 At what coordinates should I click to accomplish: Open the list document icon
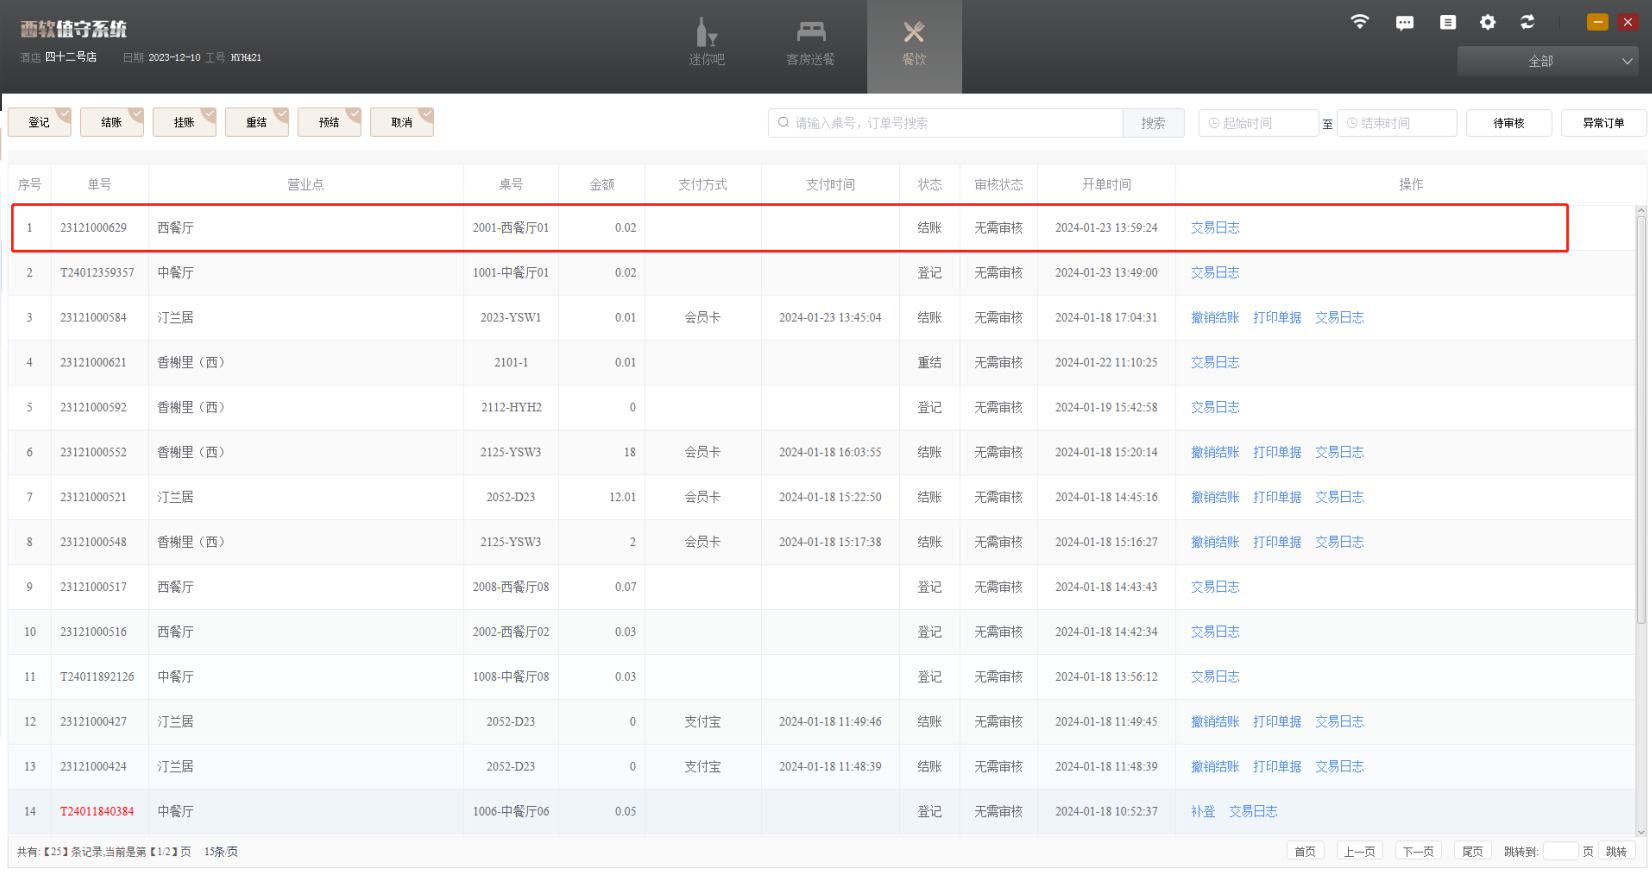pos(1447,22)
